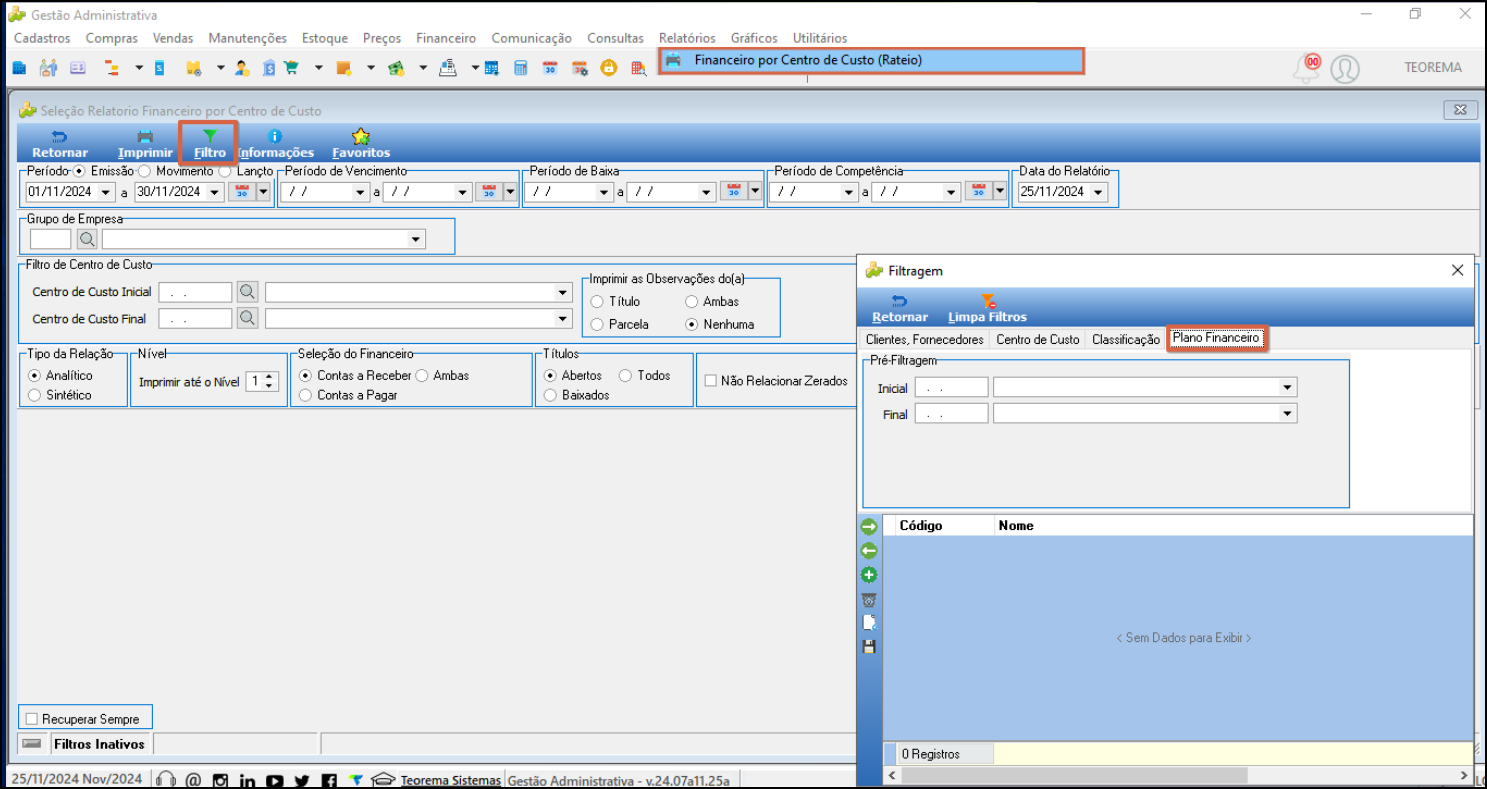Increase the Imprimir até o Nível value

[x=269, y=377]
